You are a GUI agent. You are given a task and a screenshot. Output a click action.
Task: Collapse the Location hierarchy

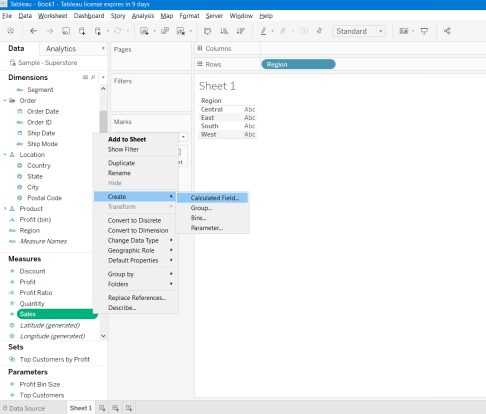[x=5, y=155]
